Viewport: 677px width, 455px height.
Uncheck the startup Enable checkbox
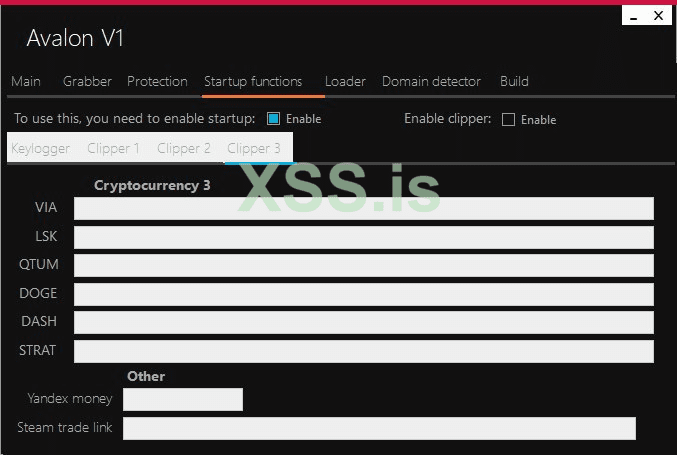pos(273,119)
